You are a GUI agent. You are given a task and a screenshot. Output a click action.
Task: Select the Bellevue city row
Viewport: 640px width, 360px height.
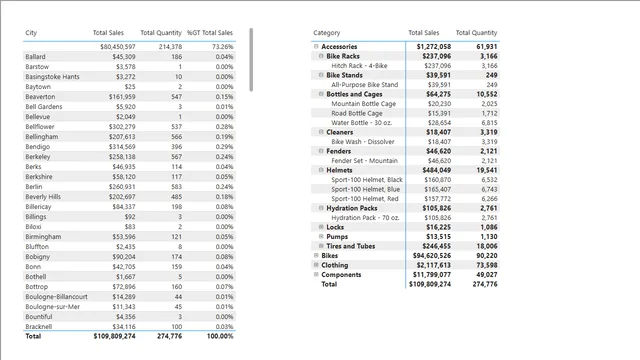click(129, 117)
